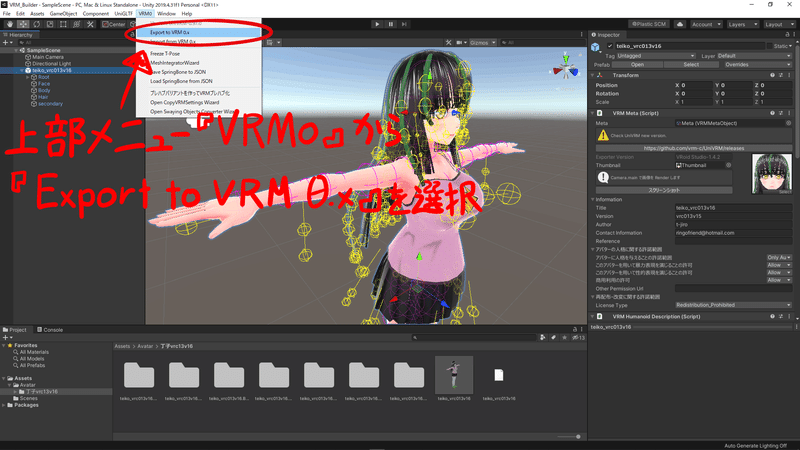Open custom editor tools icon
This screenshot has height=450, width=800.
pyautogui.click(x=90, y=24)
